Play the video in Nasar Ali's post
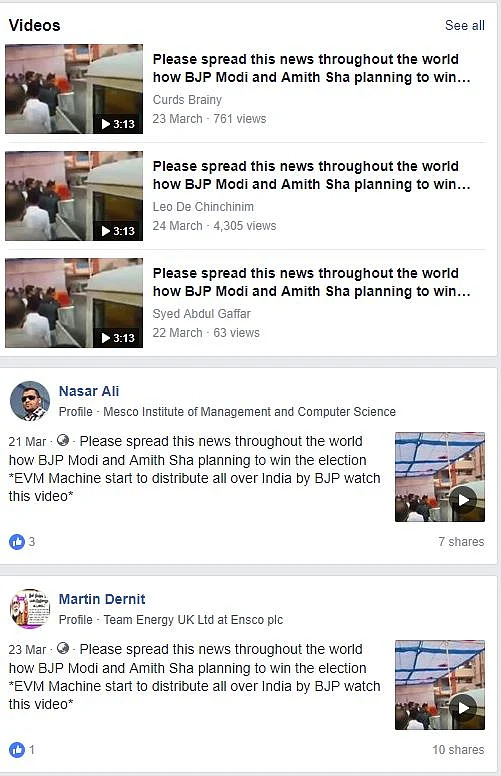Screen dimensions: 501x776 pos(440,477)
